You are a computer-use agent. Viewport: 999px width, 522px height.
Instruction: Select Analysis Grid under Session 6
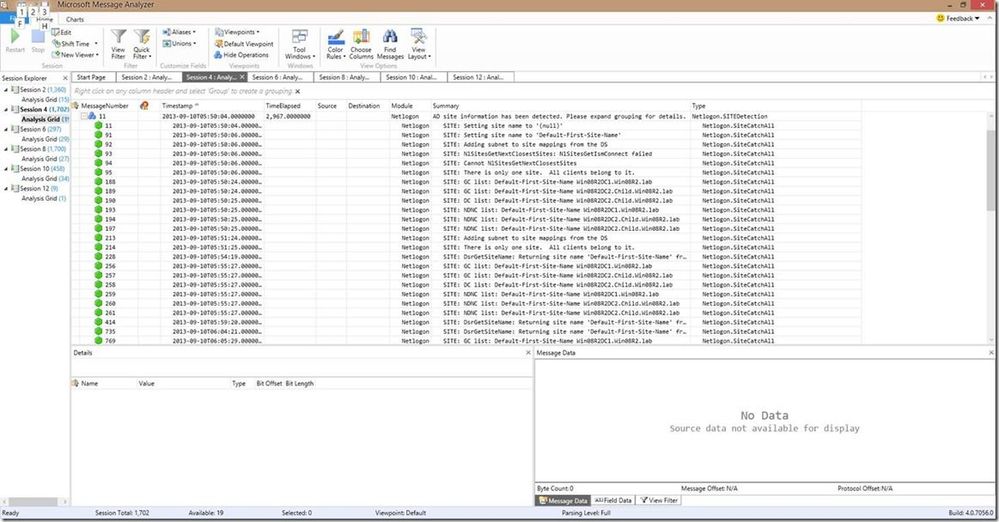(x=45, y=139)
